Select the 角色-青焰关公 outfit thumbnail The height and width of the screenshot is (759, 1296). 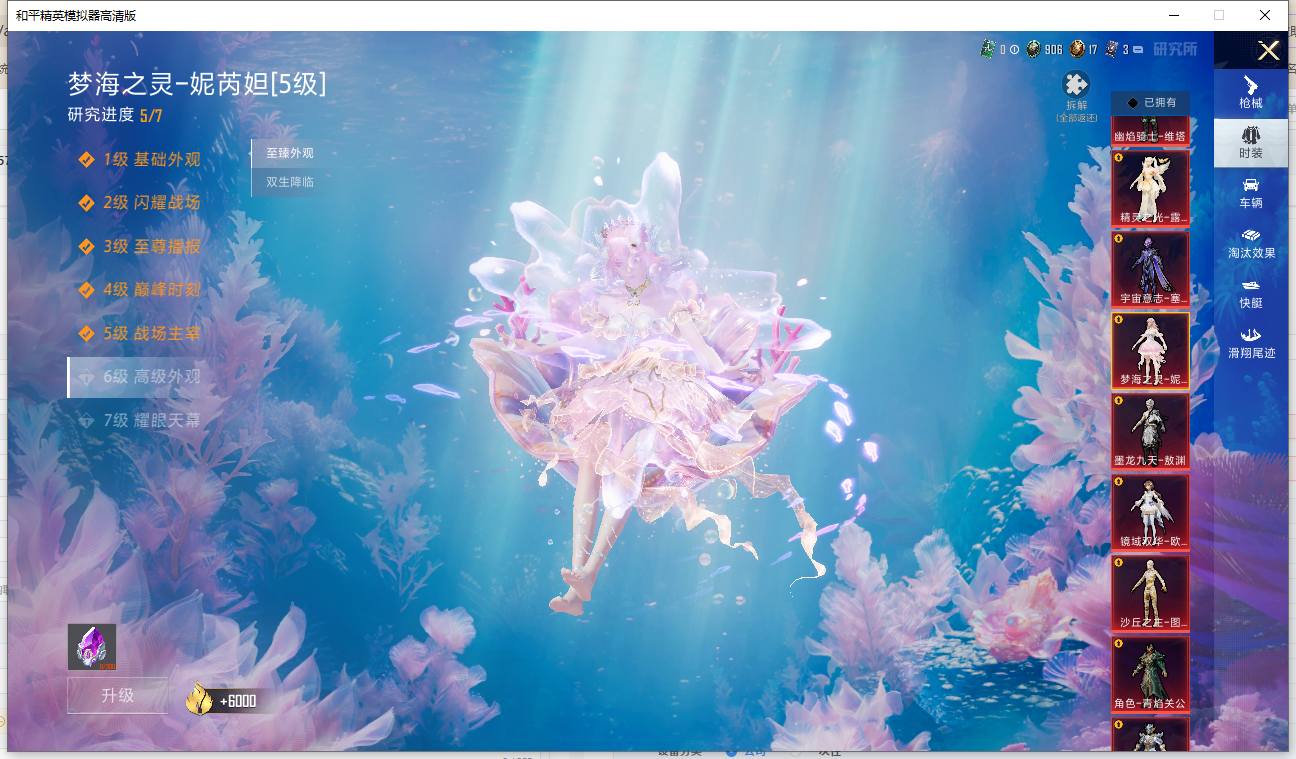pyautogui.click(x=1151, y=674)
